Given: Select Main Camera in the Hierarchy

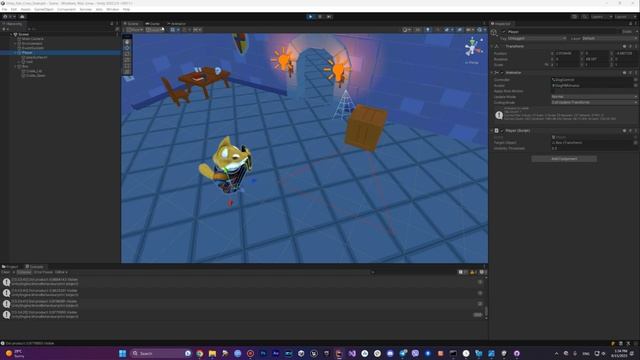Looking at the screenshot, I should click(x=33, y=39).
